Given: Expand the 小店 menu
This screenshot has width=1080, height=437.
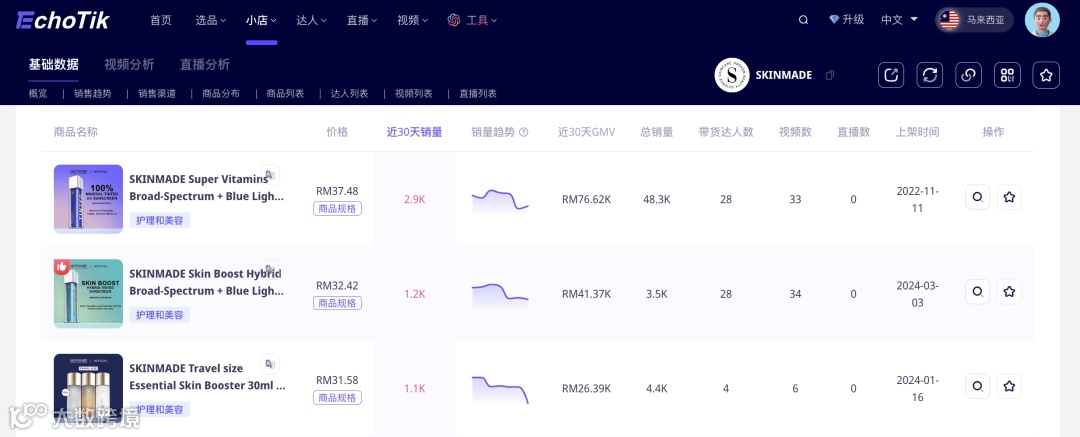Looking at the screenshot, I should (x=261, y=20).
